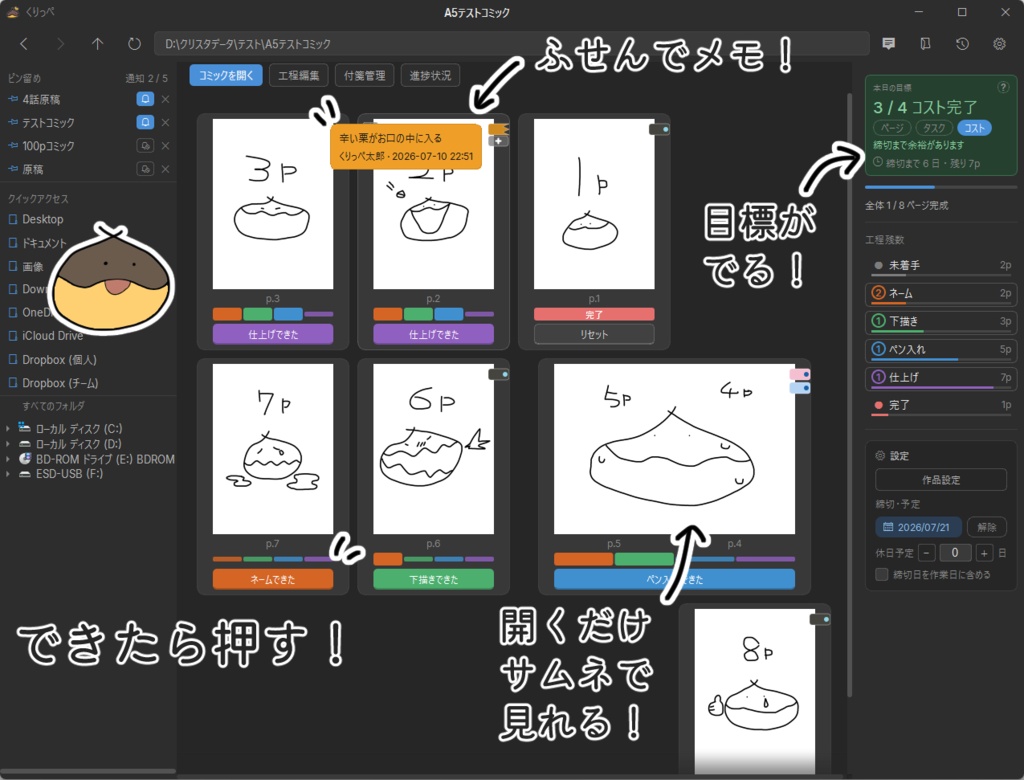
Task: Click the folder path address field
Action: 511,44
